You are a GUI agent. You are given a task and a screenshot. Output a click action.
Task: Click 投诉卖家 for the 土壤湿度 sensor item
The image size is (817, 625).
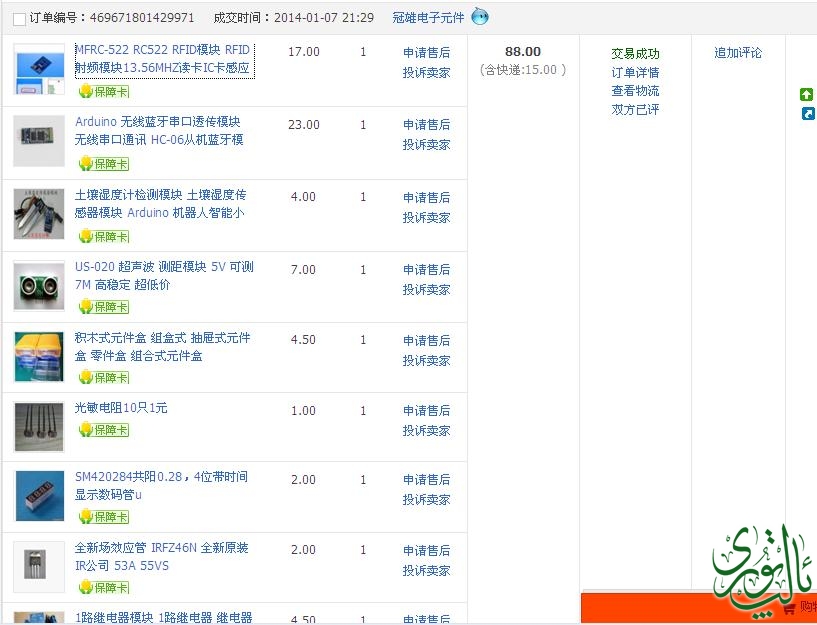click(426, 217)
